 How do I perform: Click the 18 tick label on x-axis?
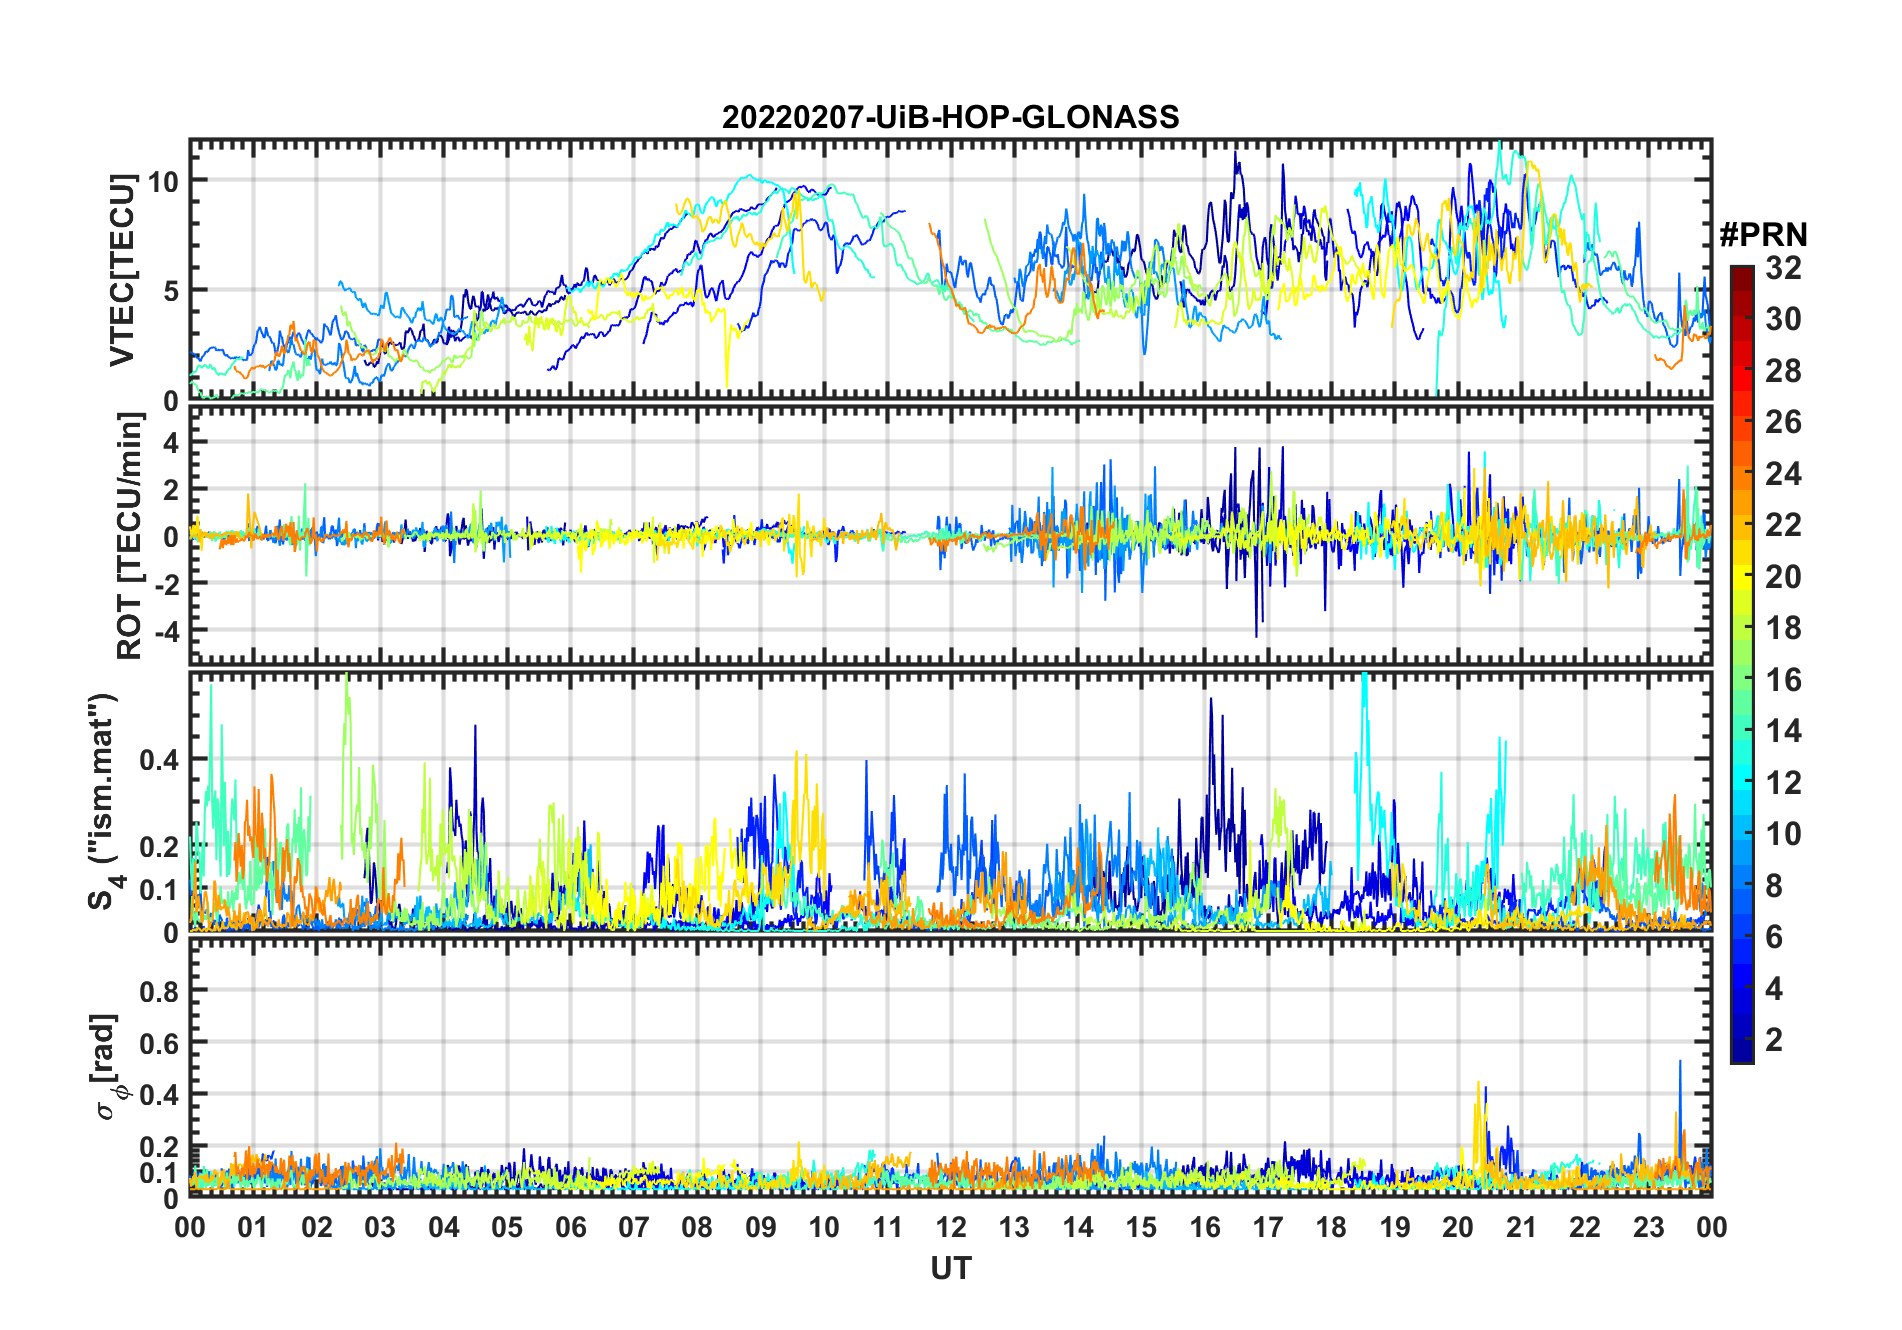(x=1331, y=1227)
